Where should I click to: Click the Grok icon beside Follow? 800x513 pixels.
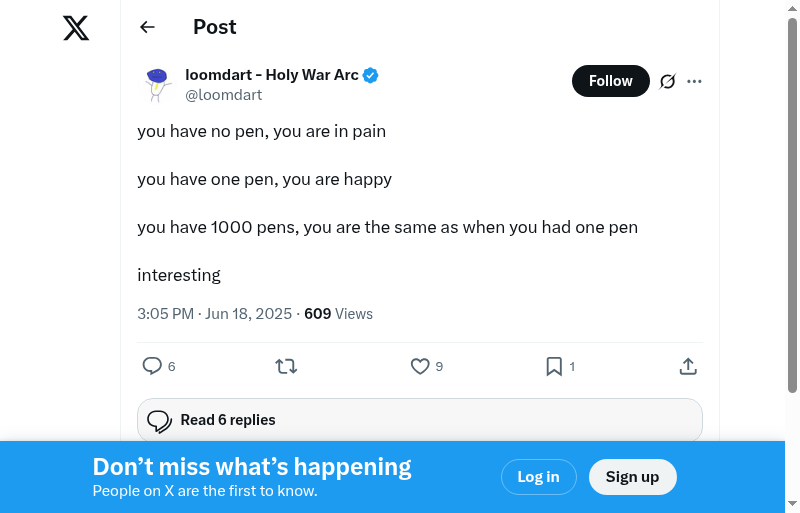(668, 81)
